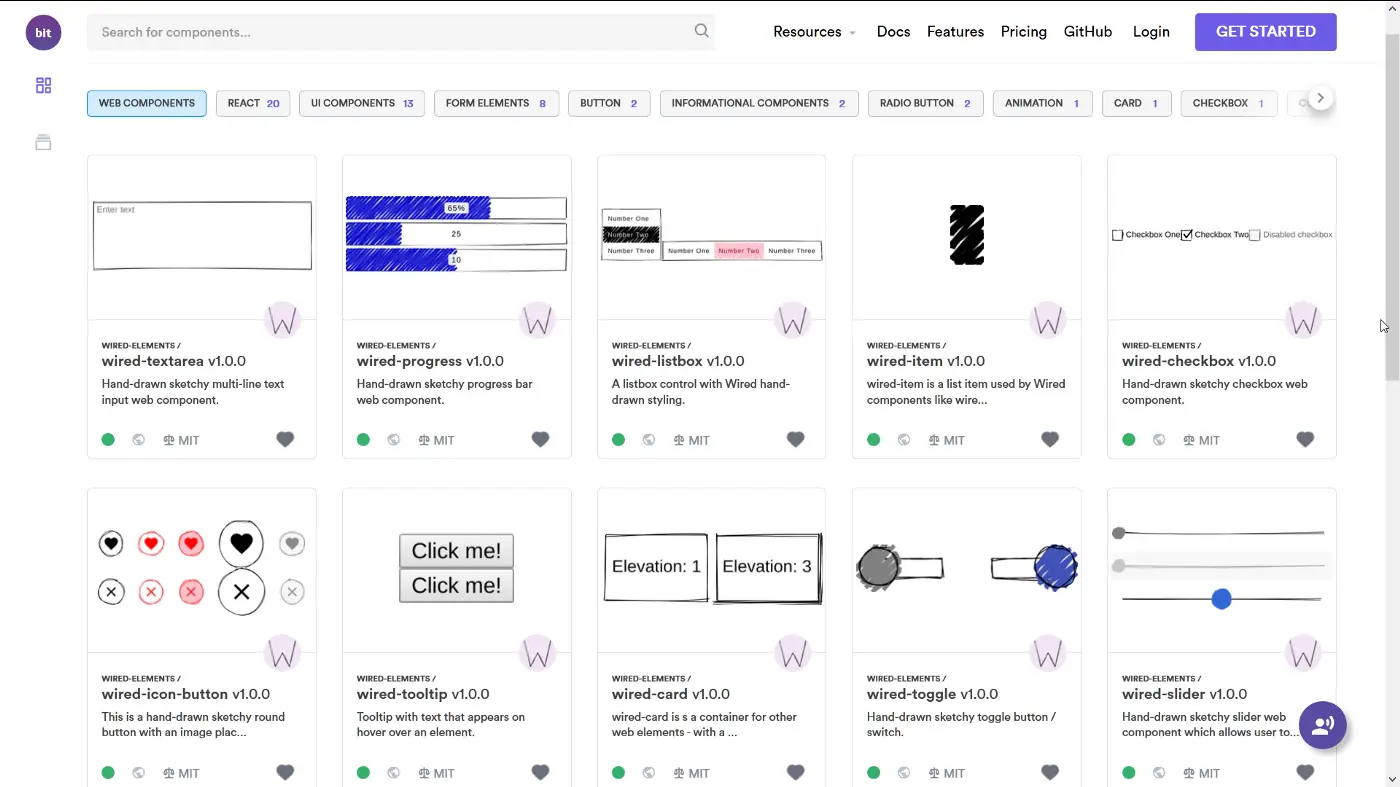
Task: Click the large black X icon button
Action: pyautogui.click(x=241, y=591)
